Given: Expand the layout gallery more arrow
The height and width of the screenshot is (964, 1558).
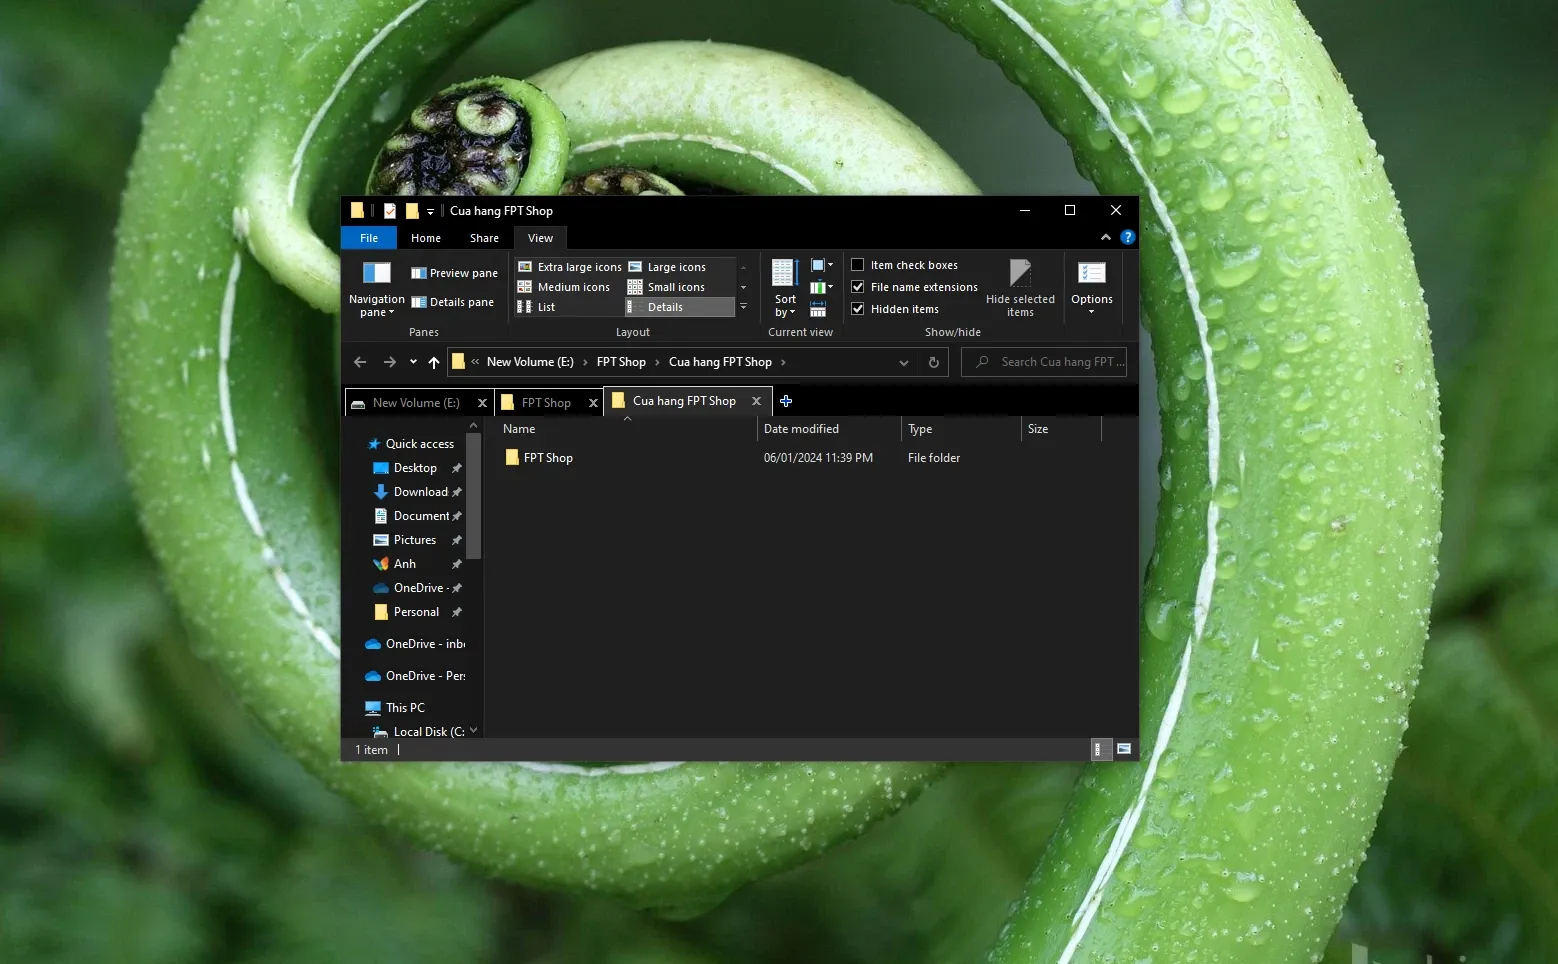Looking at the screenshot, I should pos(743,307).
